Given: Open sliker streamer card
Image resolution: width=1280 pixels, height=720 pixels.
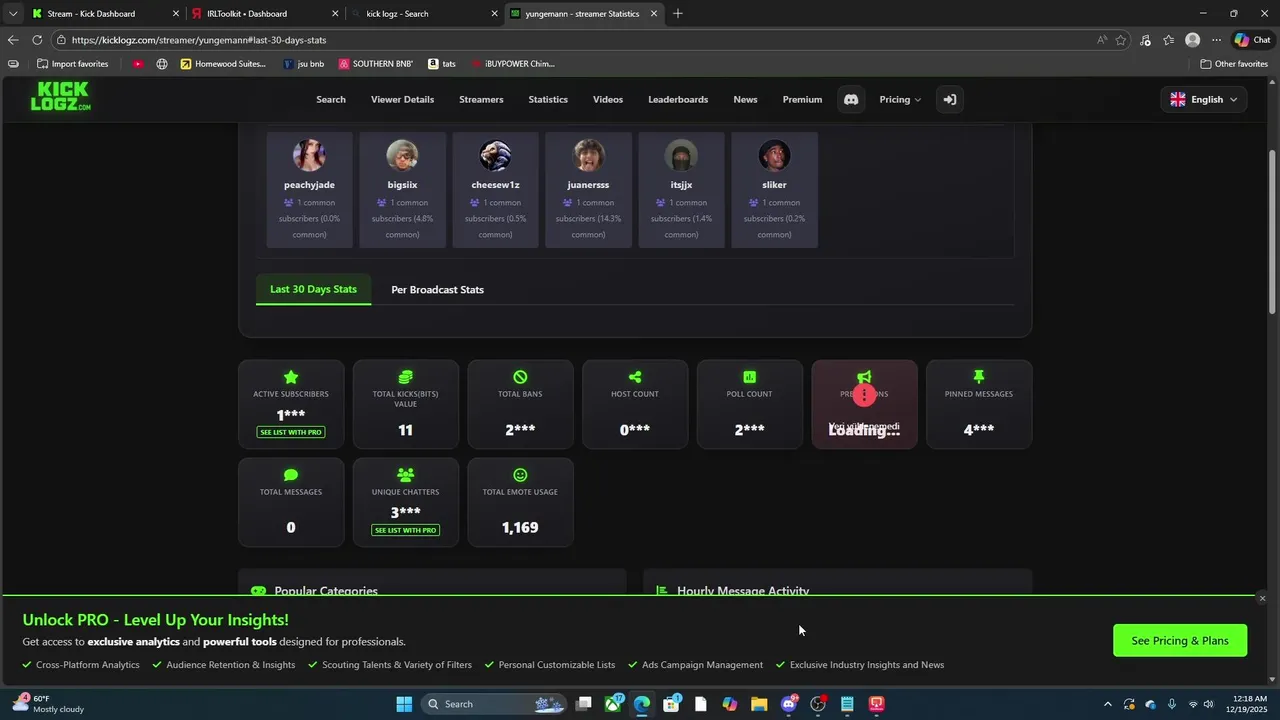Looking at the screenshot, I should point(774,190).
